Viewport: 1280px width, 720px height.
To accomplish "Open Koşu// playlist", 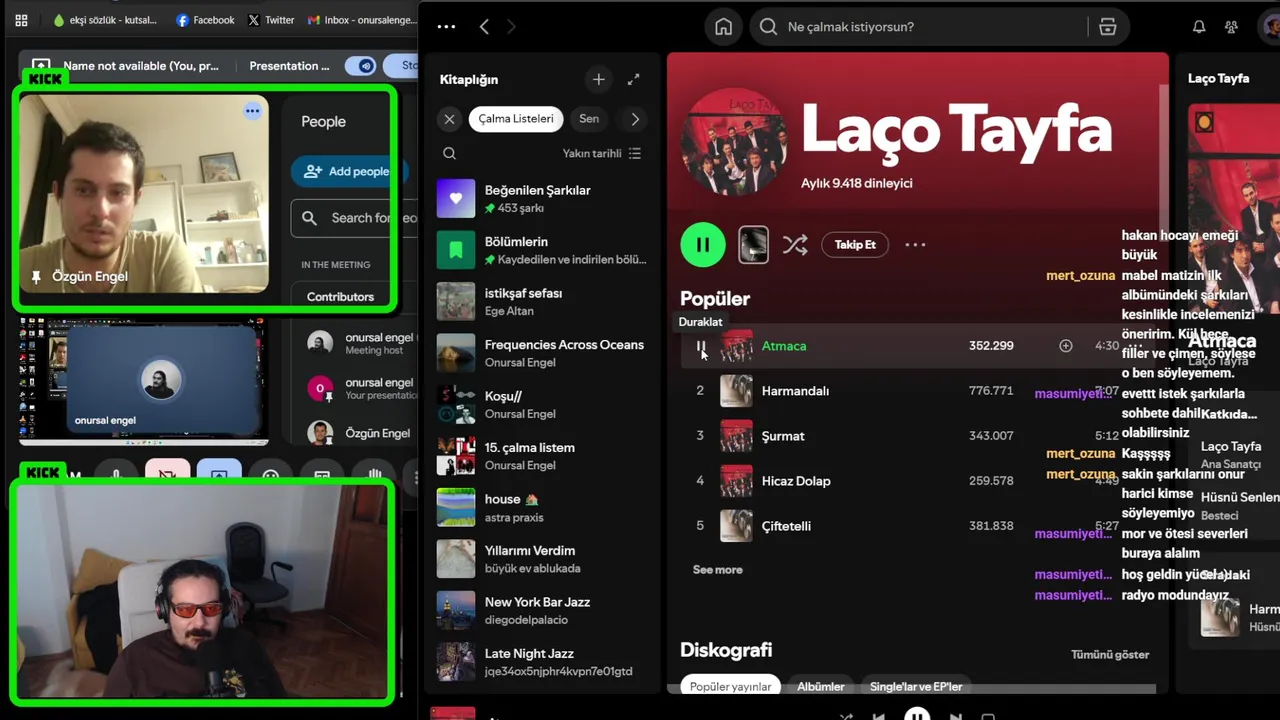I will [543, 404].
